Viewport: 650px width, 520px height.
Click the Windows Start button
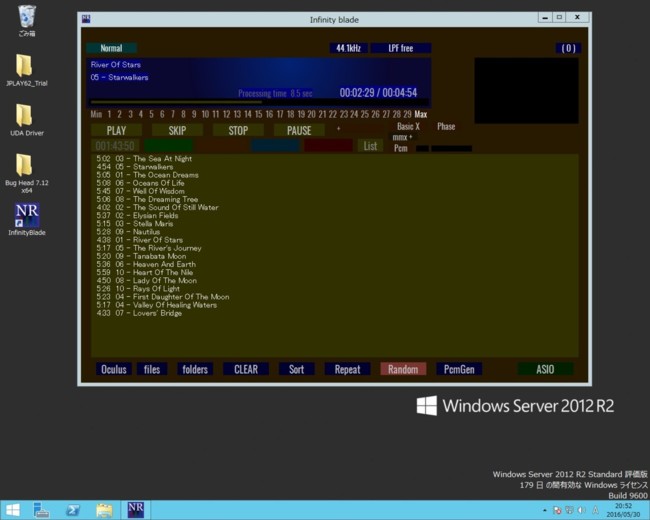point(13,510)
